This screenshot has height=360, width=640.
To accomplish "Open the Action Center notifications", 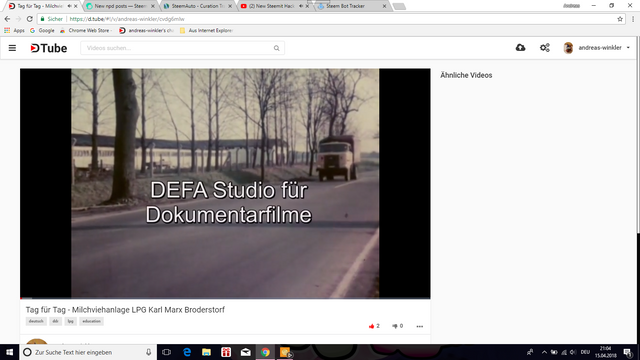I will tap(628, 352).
